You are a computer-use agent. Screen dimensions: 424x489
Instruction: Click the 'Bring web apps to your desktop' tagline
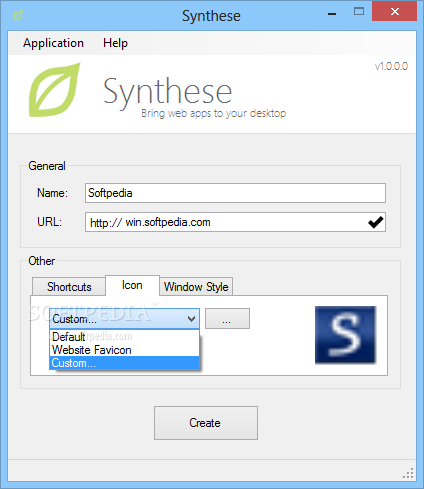(x=213, y=113)
